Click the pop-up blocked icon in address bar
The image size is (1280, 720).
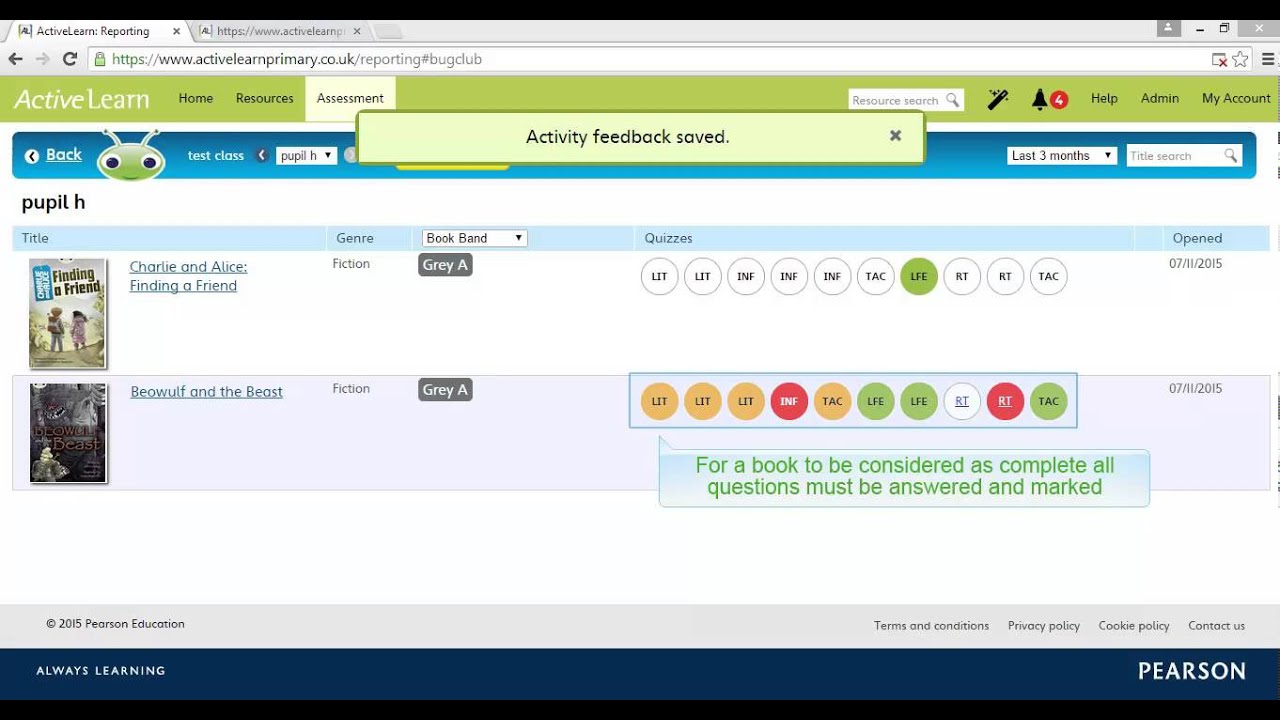pos(1219,59)
